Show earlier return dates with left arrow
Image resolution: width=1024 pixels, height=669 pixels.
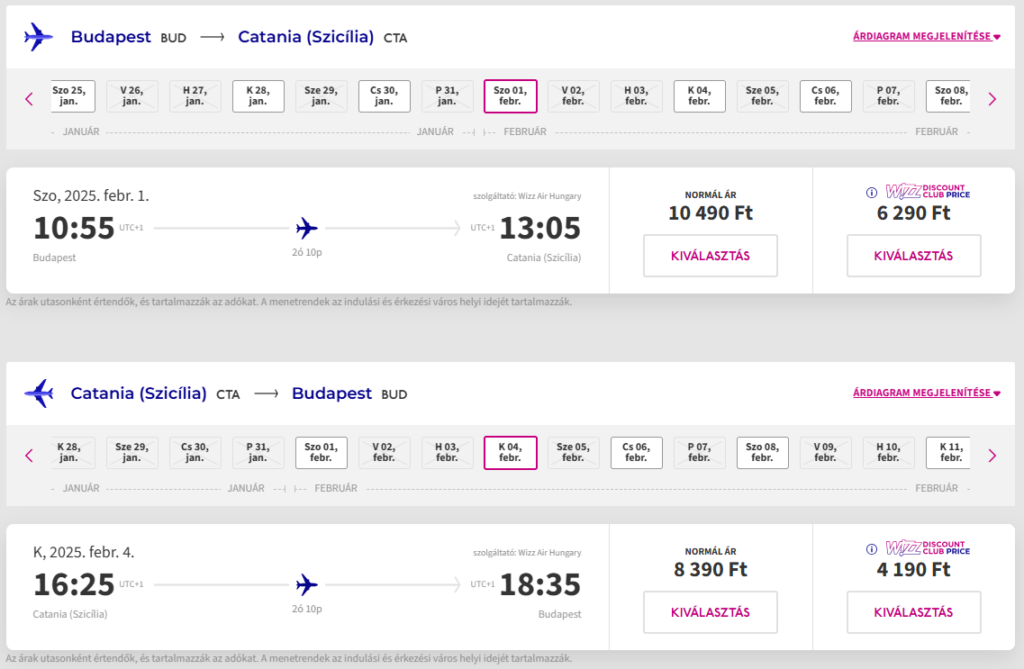point(29,456)
